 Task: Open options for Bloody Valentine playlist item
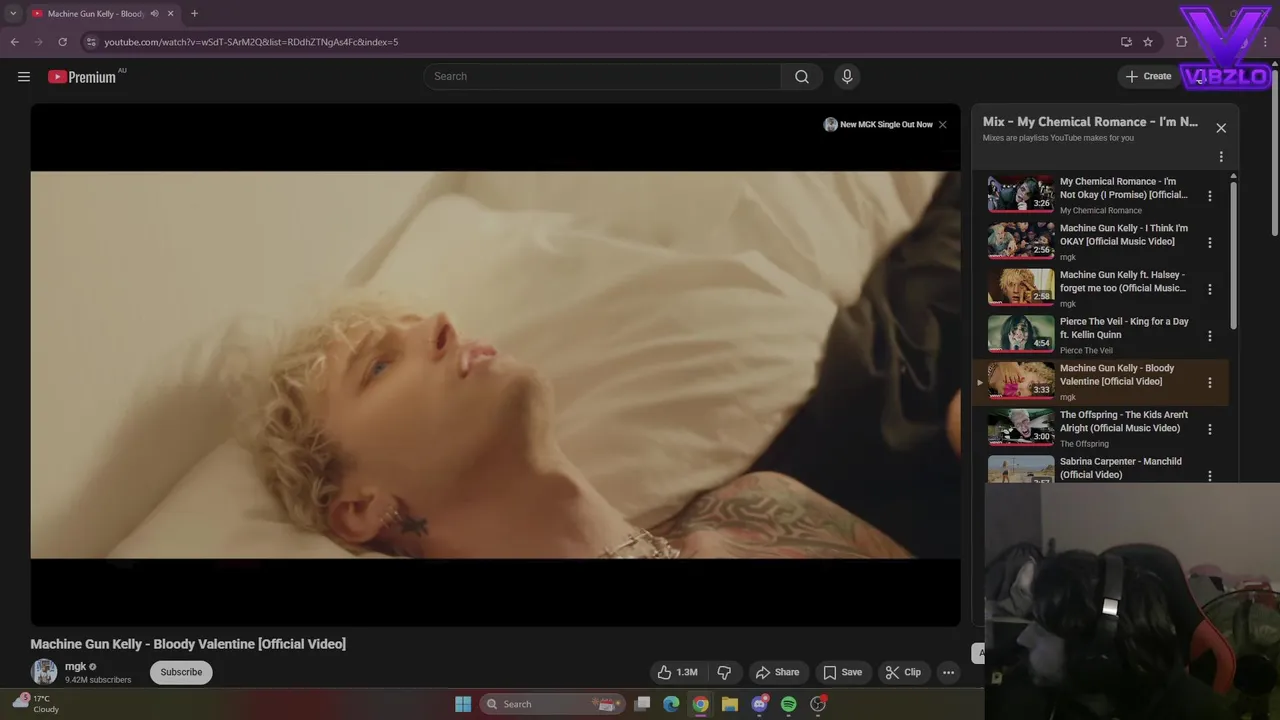pos(1210,383)
